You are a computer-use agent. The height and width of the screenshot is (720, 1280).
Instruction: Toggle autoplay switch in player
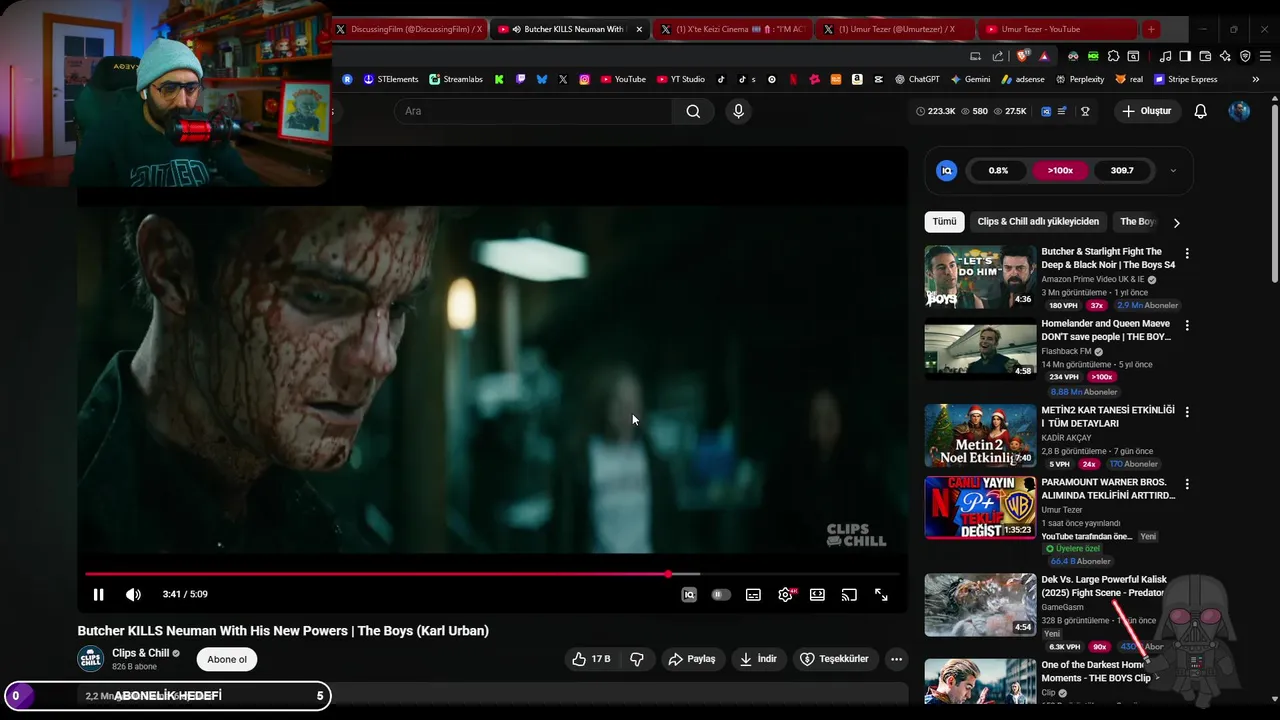click(720, 595)
